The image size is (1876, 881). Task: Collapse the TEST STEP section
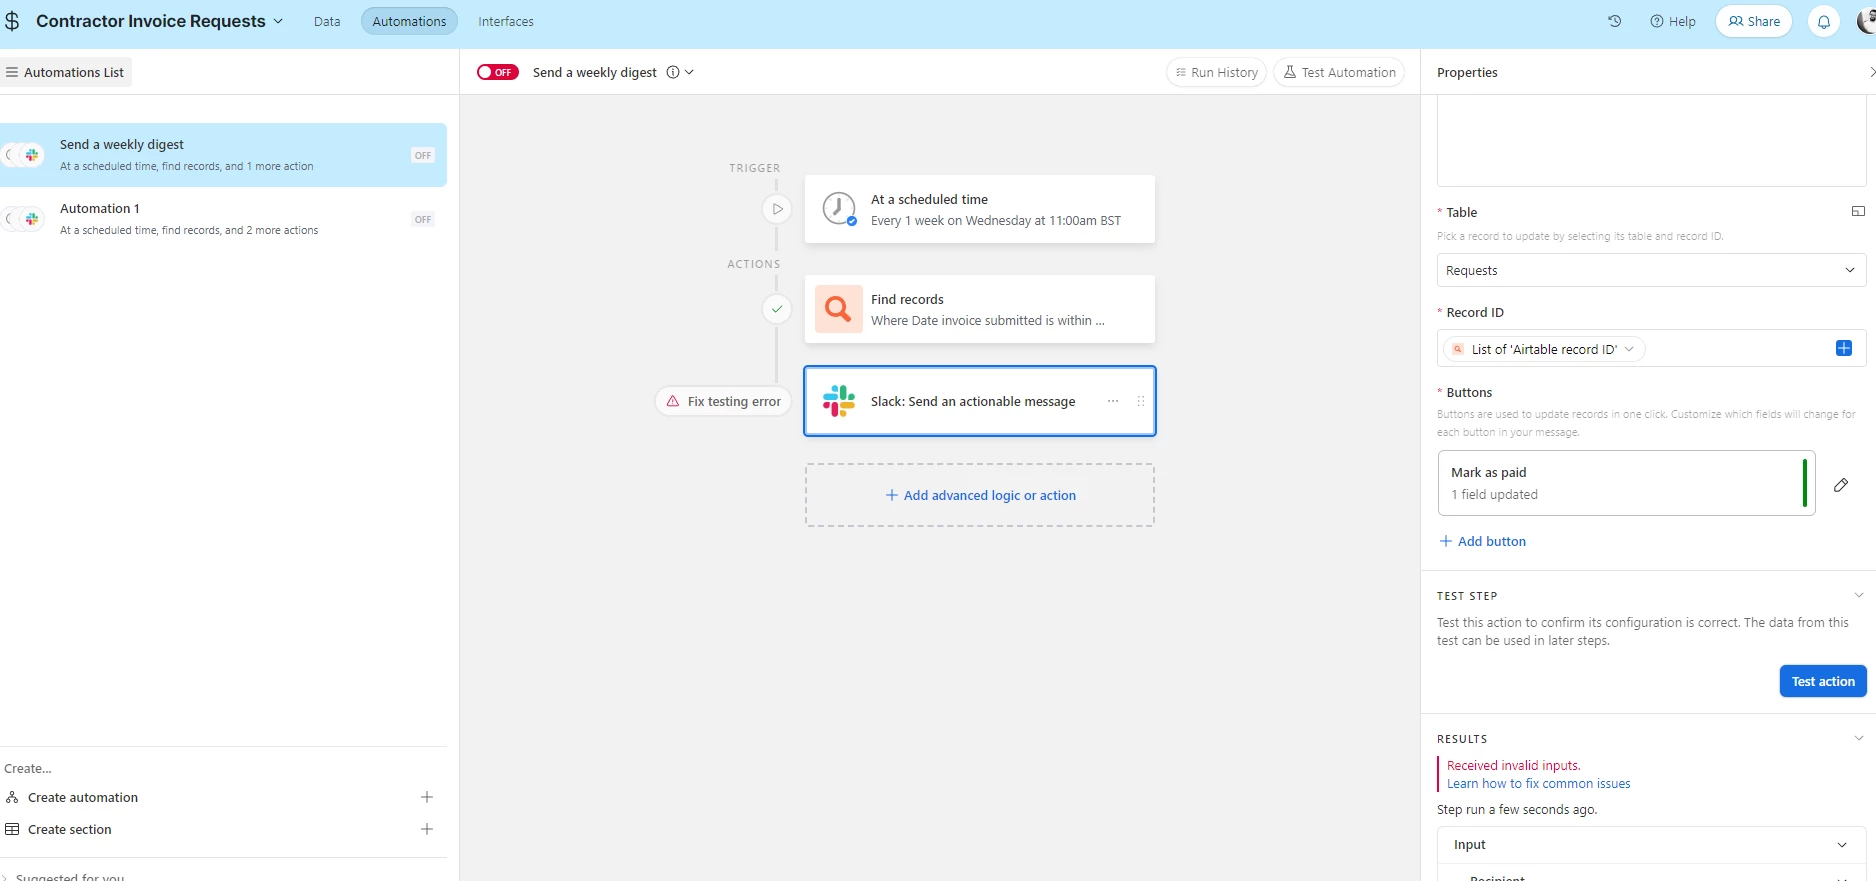click(x=1859, y=595)
